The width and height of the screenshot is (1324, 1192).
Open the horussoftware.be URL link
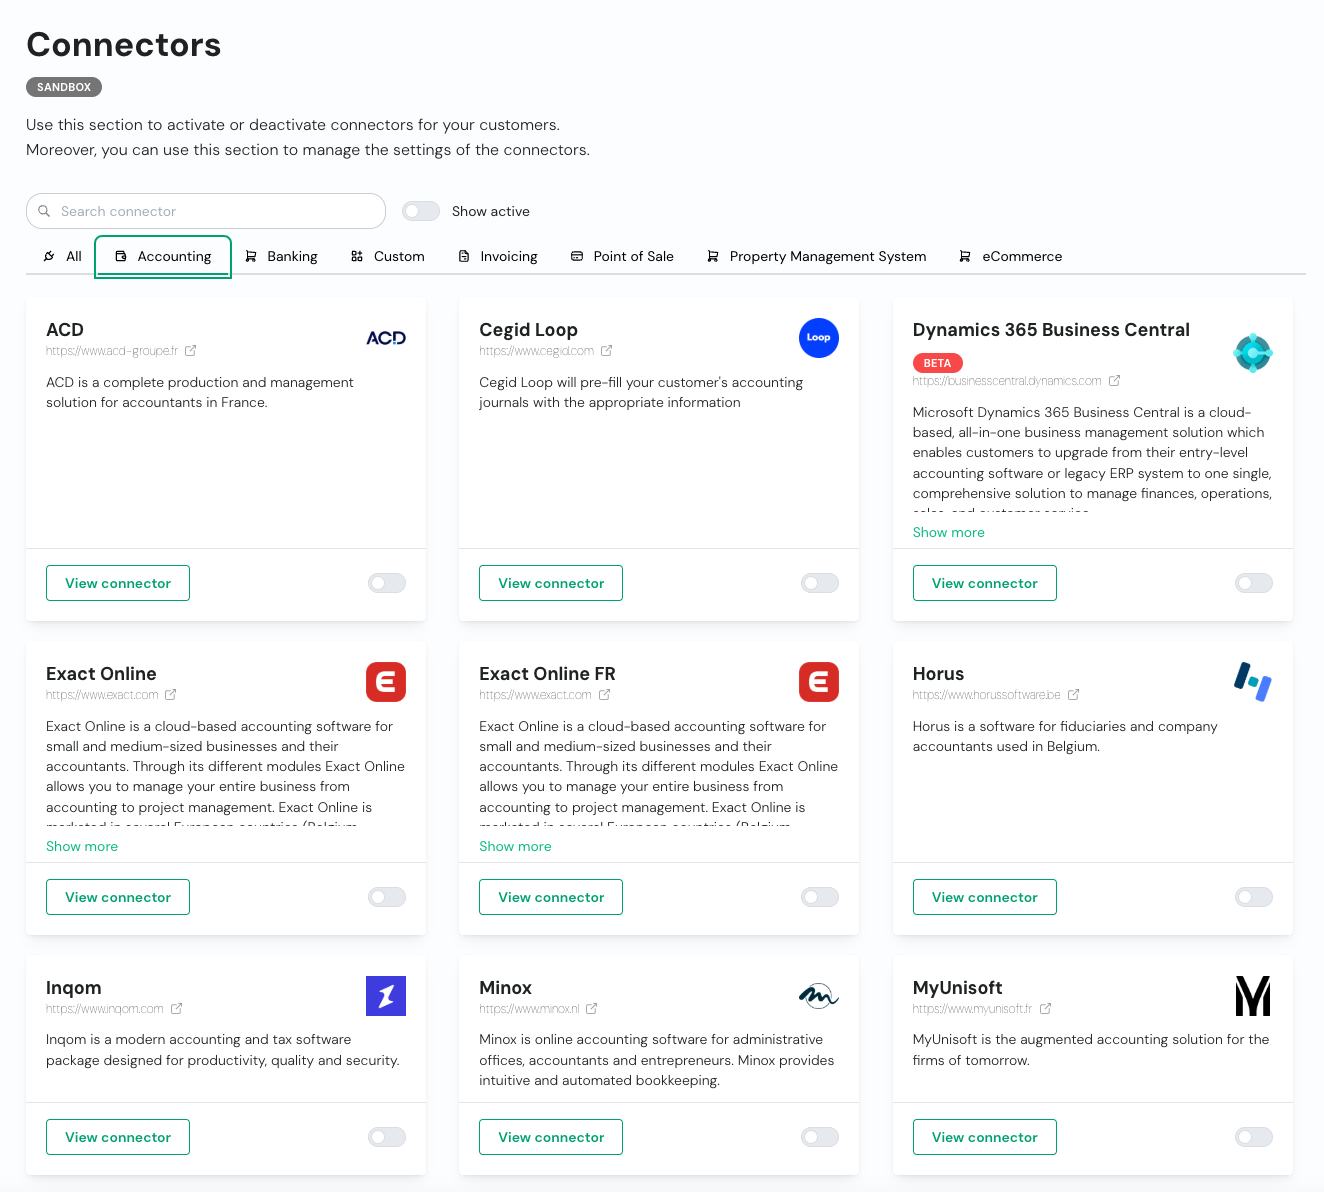[987, 695]
